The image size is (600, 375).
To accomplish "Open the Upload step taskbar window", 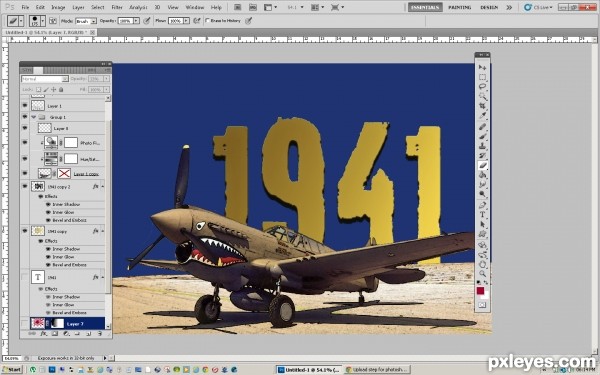I will pyautogui.click(x=376, y=370).
